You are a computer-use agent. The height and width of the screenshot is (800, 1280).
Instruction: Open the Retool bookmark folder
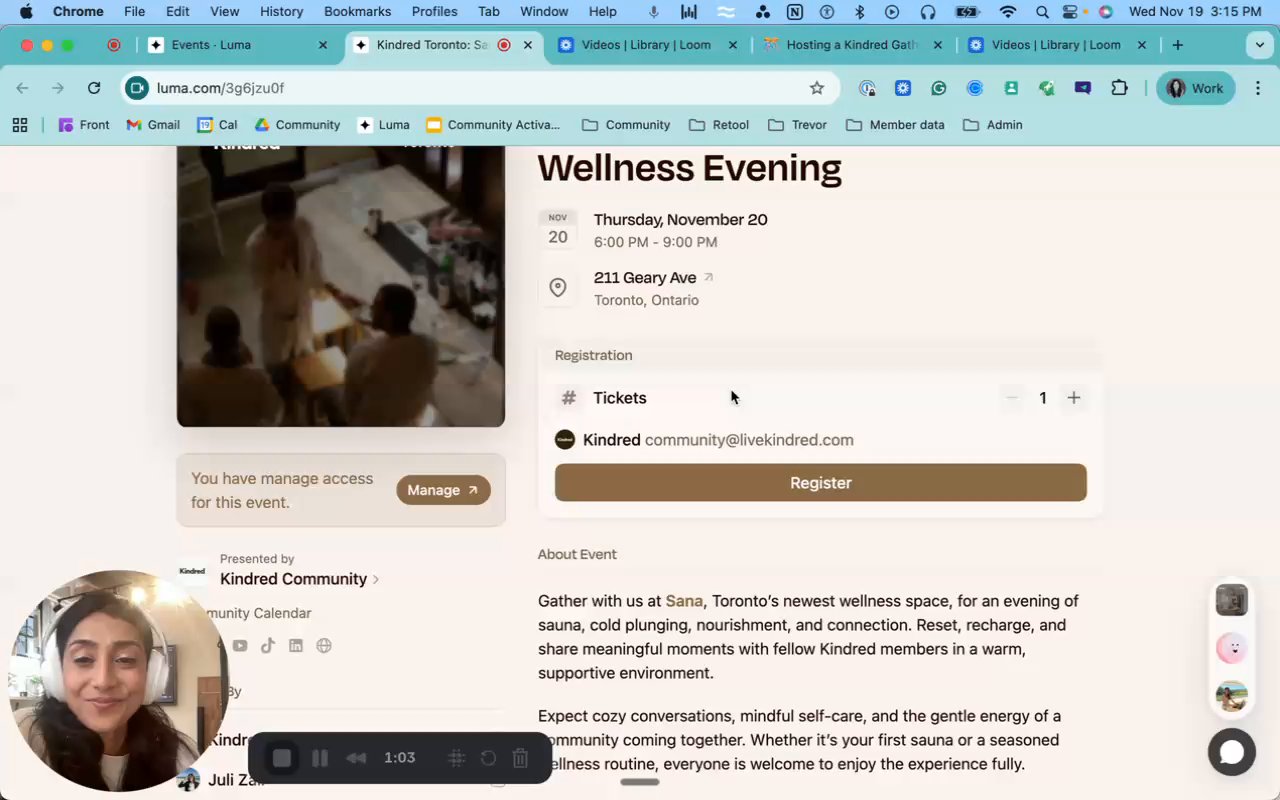click(x=719, y=125)
